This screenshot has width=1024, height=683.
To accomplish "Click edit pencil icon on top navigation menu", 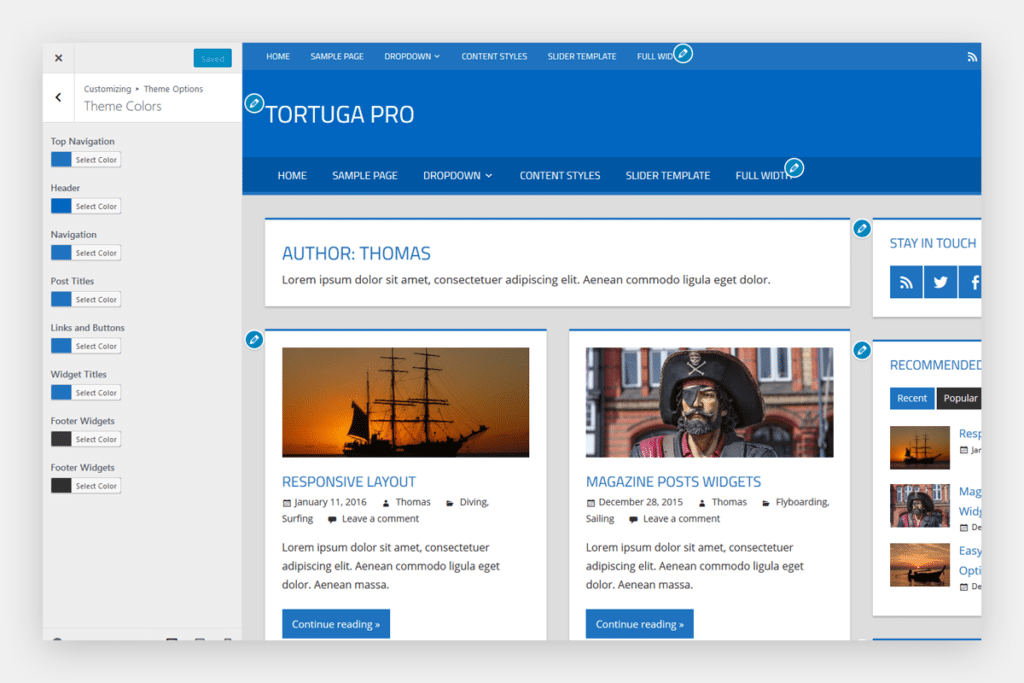I will point(682,54).
